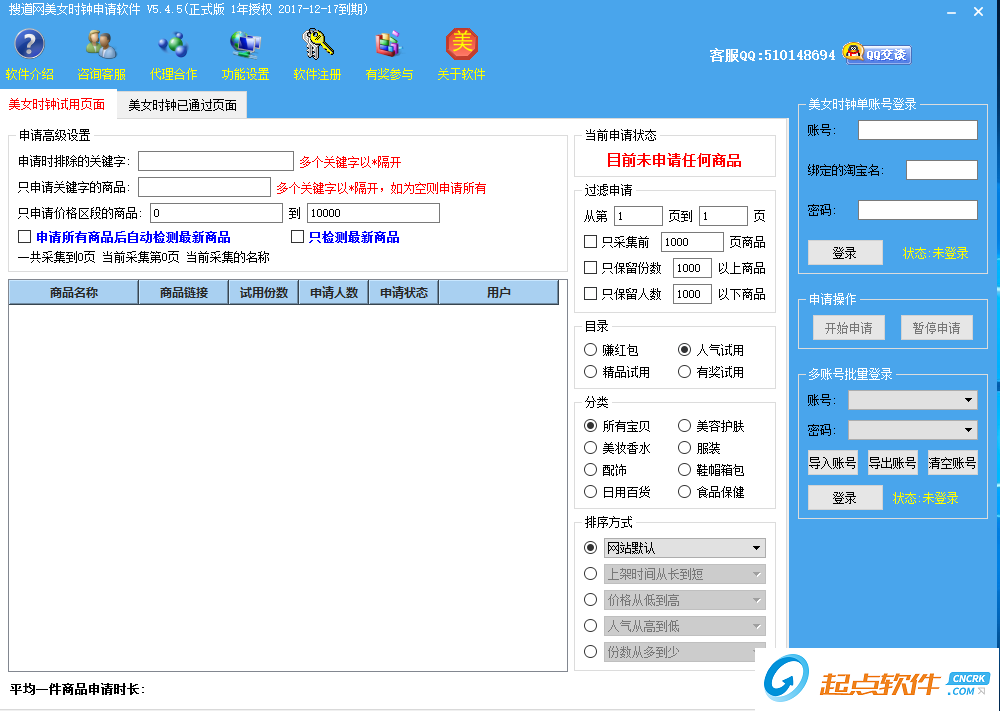Click the 开始申请 button
1000x711 pixels.
click(x=847, y=327)
